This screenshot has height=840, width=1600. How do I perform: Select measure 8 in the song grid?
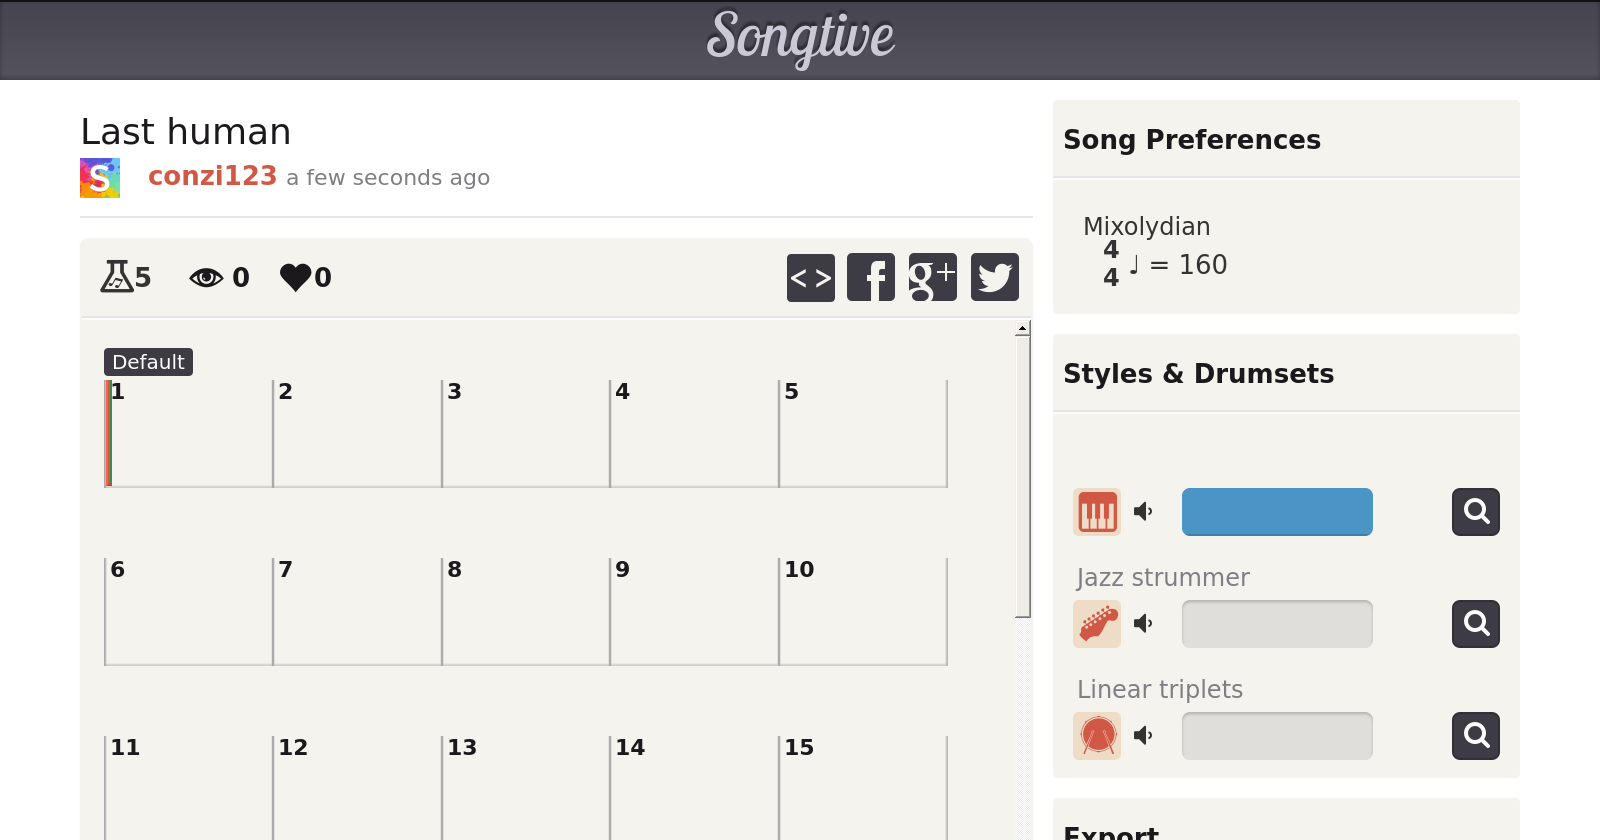525,612
